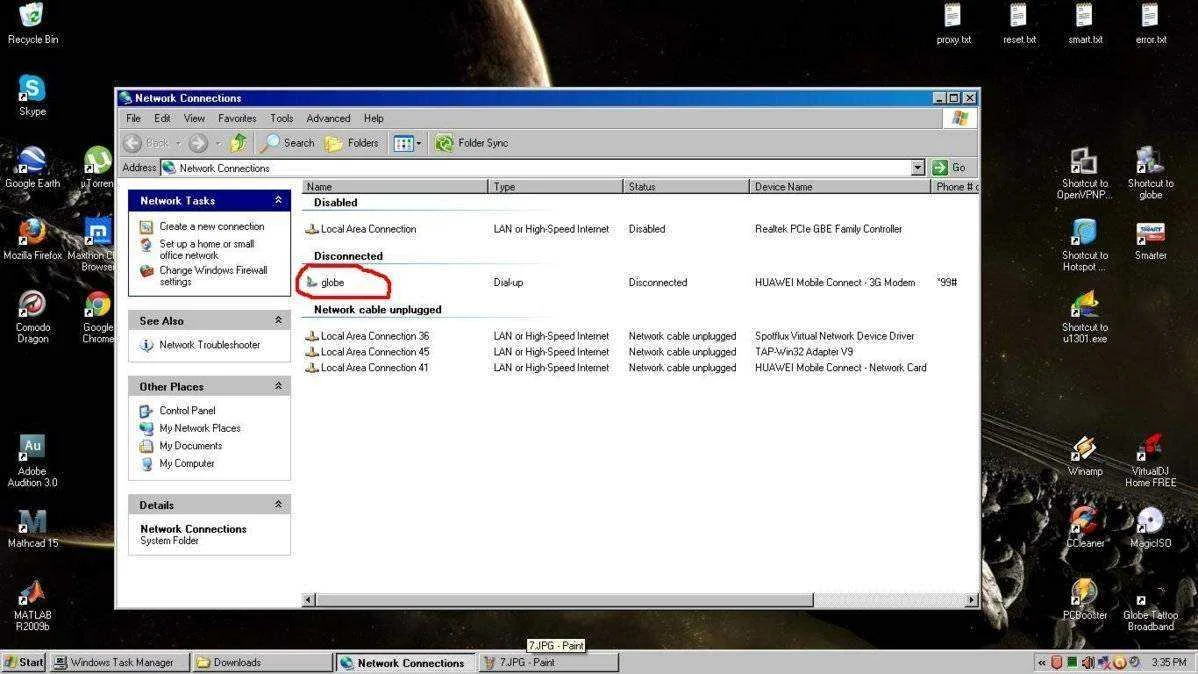Launch VirtualDJ Home FREE shortcut

(x=1151, y=461)
